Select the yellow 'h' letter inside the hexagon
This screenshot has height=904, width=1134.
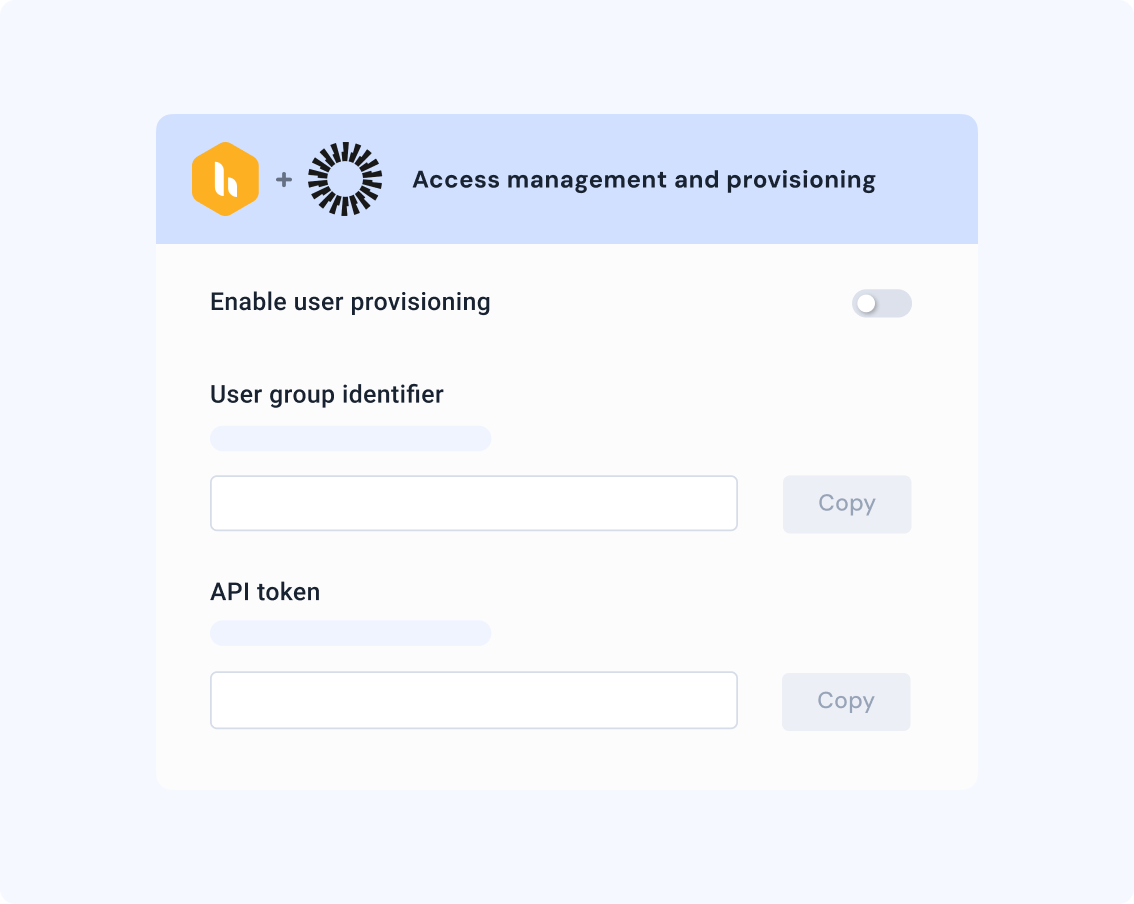tap(226, 181)
